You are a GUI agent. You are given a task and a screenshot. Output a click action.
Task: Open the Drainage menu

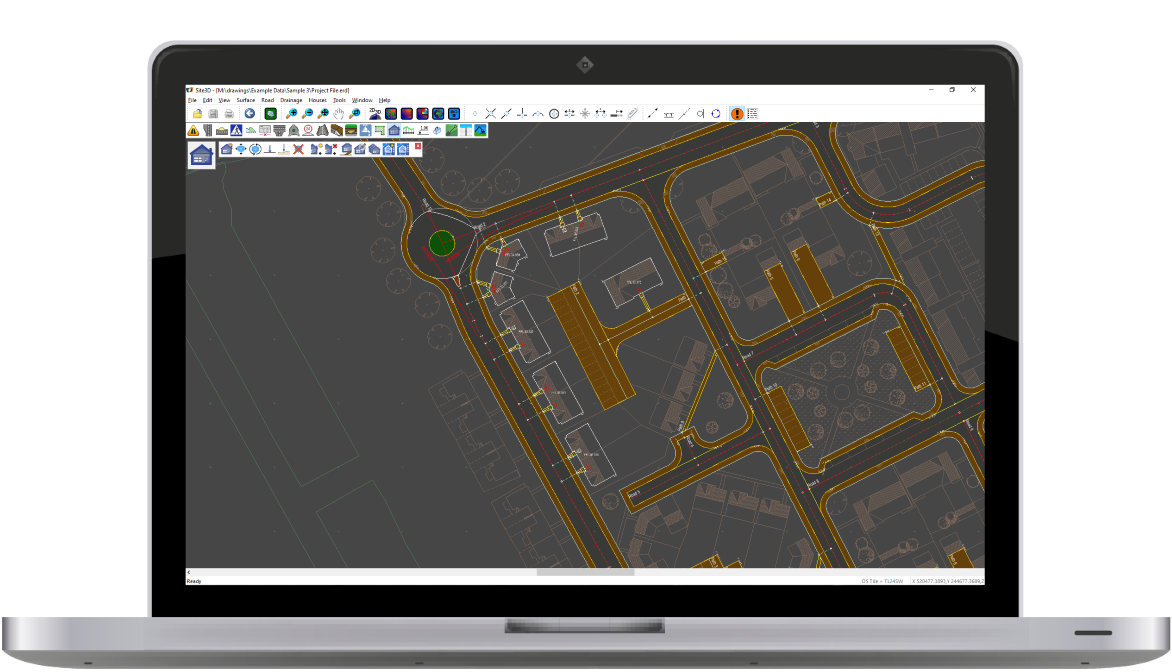[291, 100]
